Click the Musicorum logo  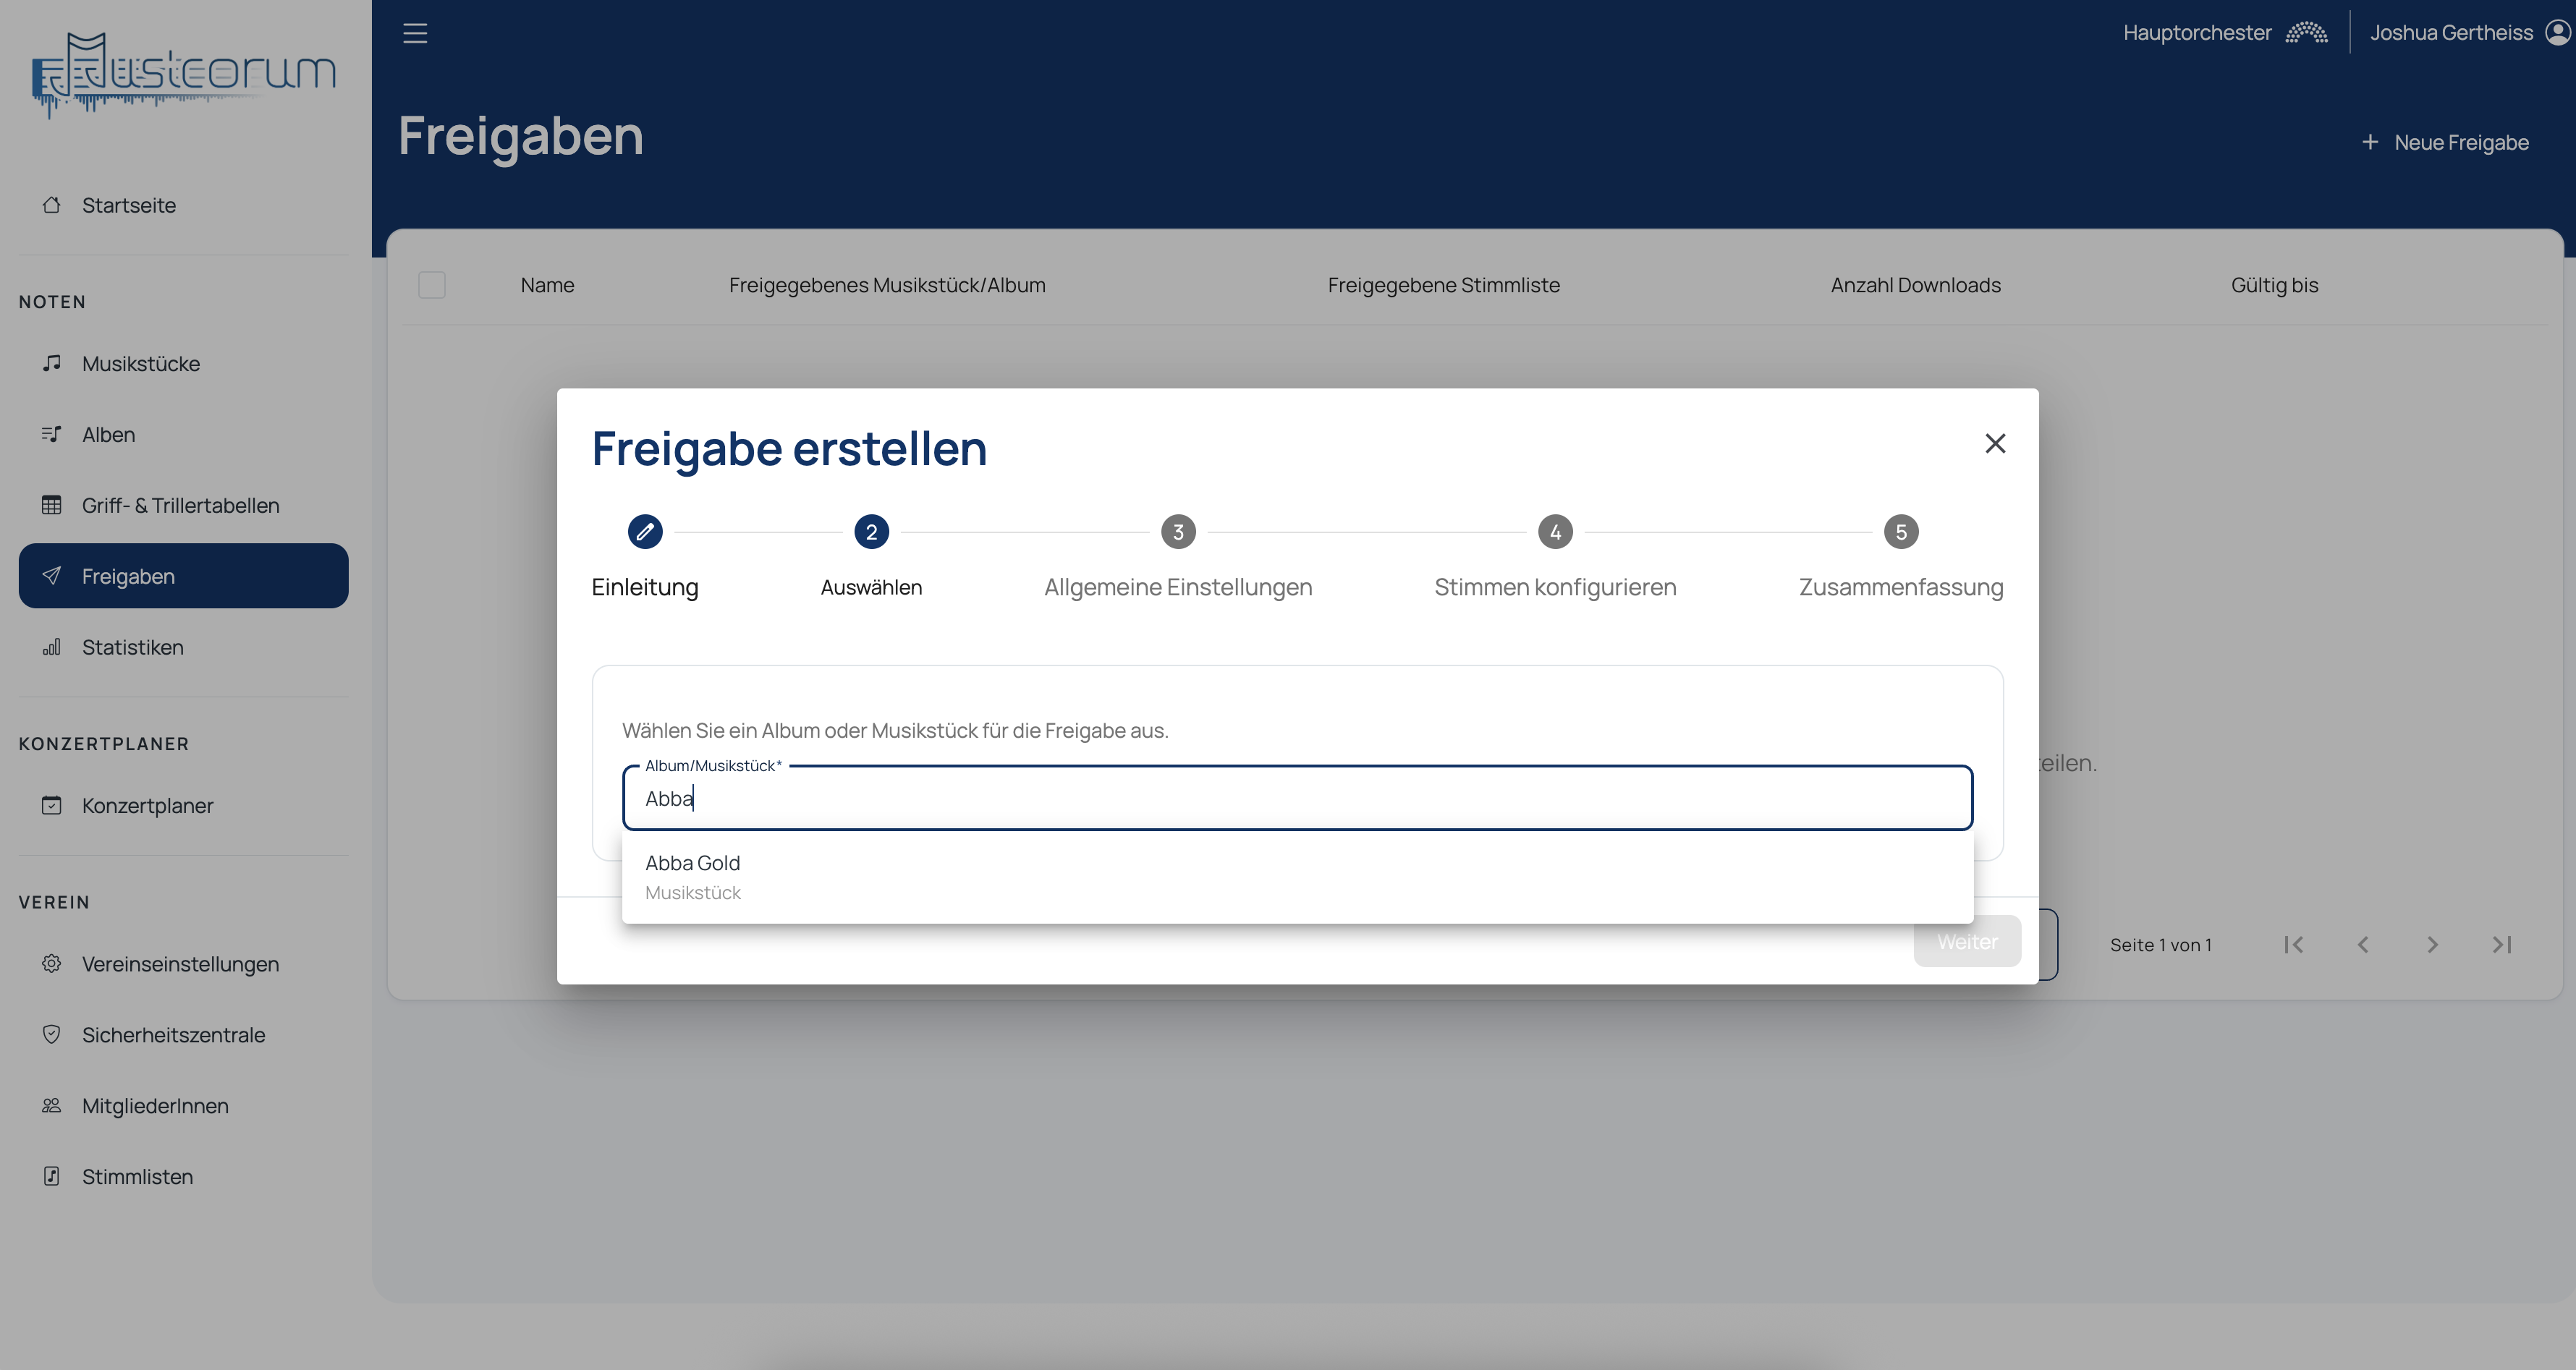(x=184, y=75)
